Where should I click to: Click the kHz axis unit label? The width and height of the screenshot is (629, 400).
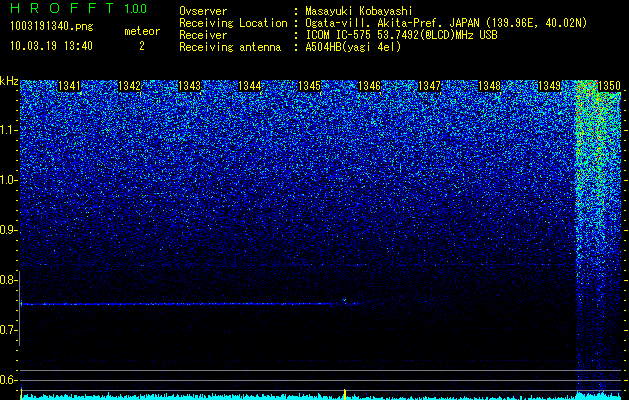point(9,81)
